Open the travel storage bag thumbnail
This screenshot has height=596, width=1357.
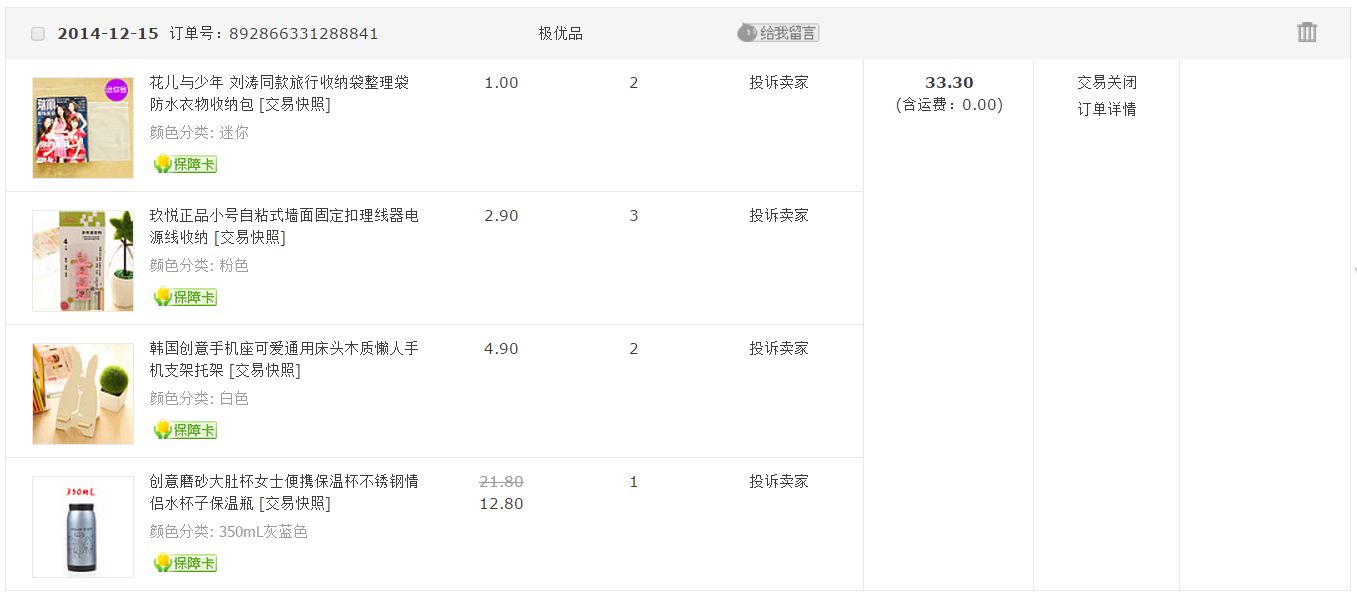point(83,128)
